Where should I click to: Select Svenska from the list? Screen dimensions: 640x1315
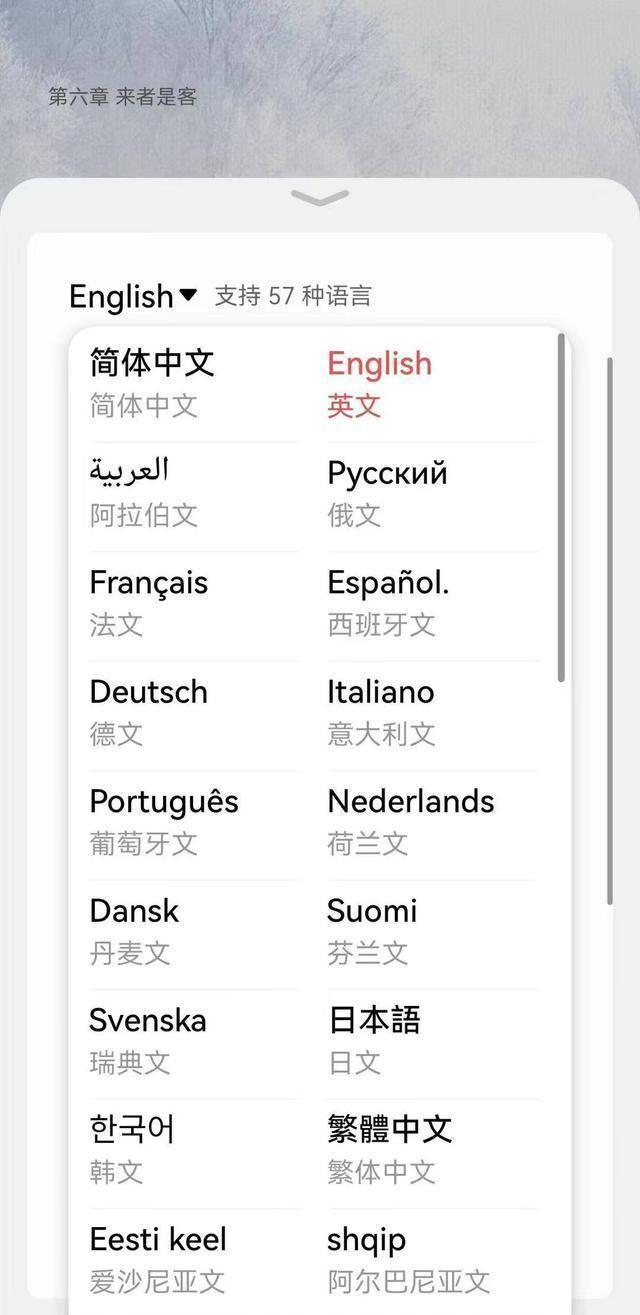pos(147,1040)
